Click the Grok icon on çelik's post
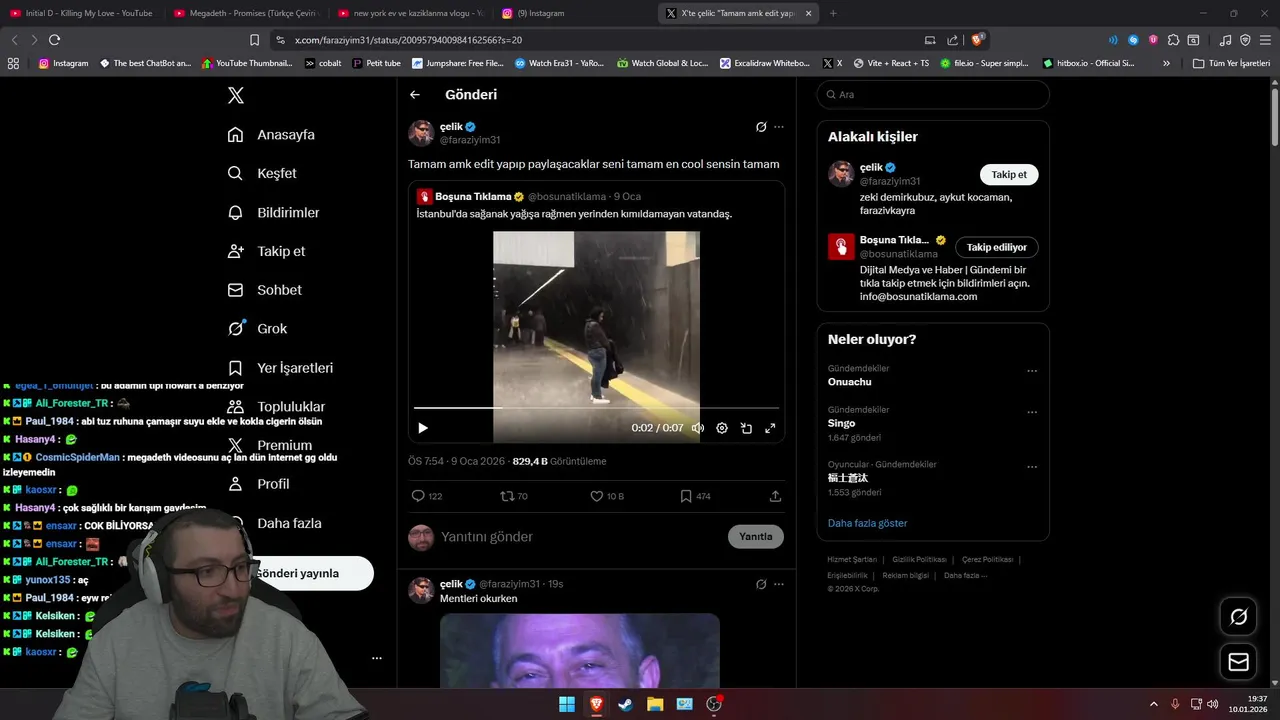This screenshot has height=720, width=1280. click(x=761, y=127)
